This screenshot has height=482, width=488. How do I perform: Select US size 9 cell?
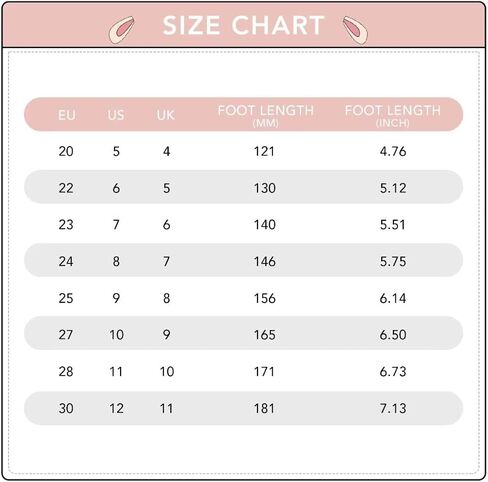pos(116,298)
